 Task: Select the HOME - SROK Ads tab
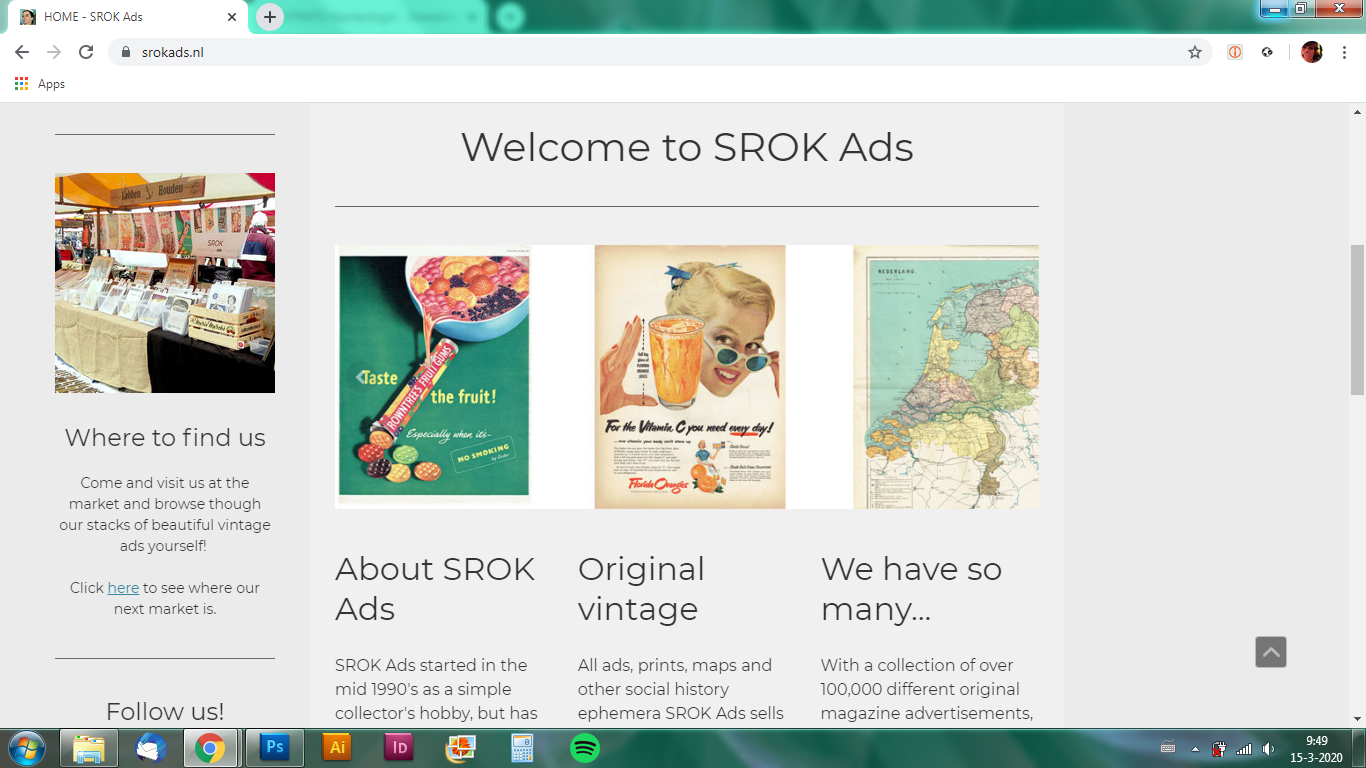[x=127, y=17]
